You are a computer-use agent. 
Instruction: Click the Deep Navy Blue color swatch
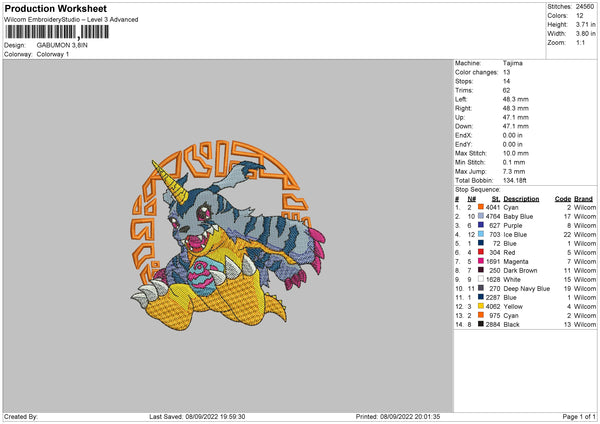[x=481, y=288]
